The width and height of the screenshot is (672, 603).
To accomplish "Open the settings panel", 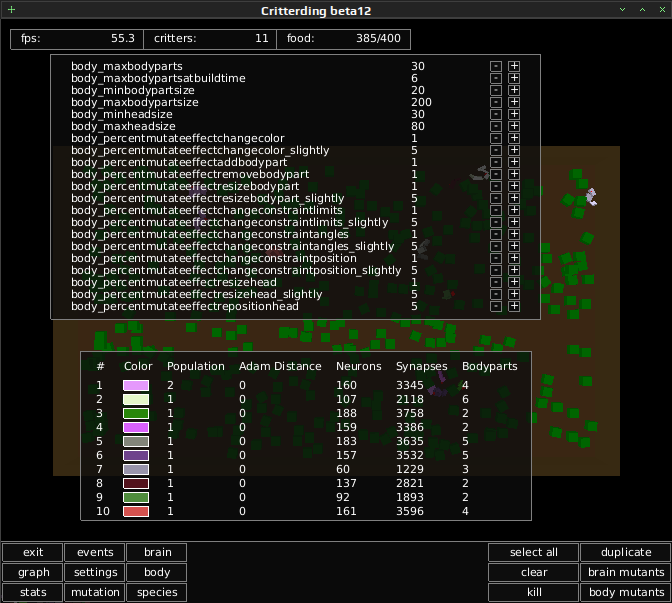I will coord(95,572).
